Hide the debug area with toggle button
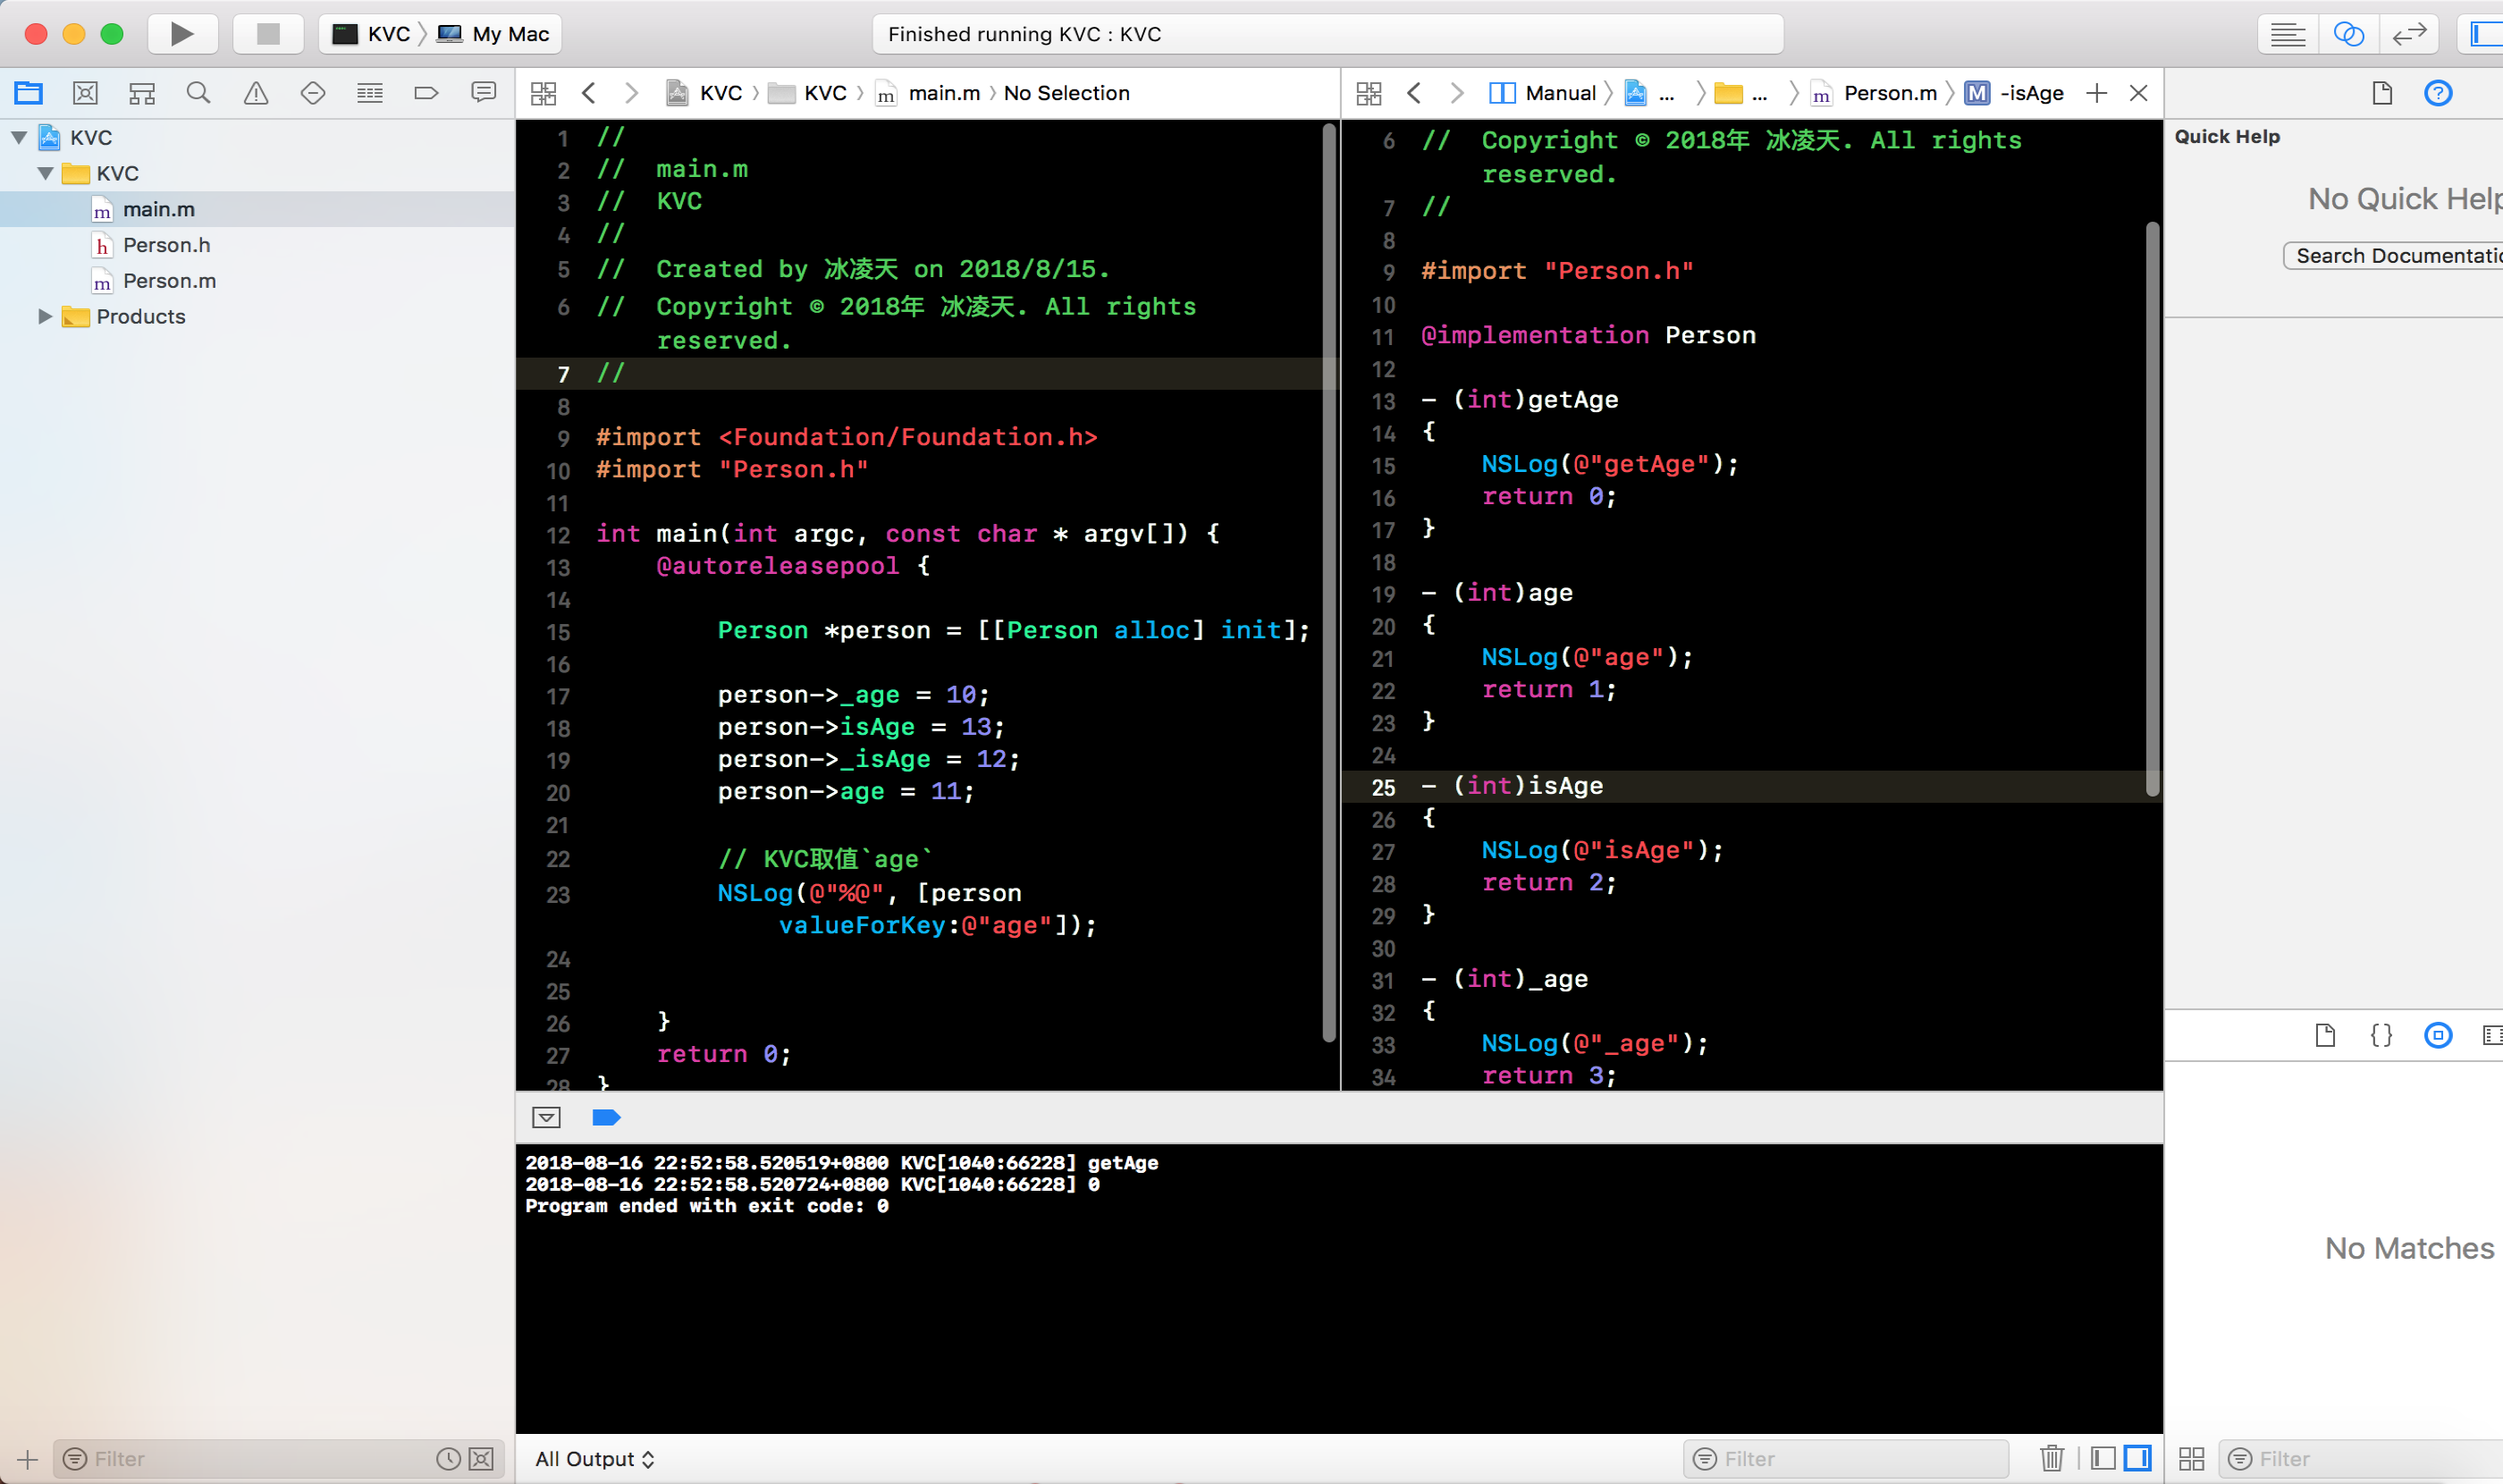 coord(546,1117)
